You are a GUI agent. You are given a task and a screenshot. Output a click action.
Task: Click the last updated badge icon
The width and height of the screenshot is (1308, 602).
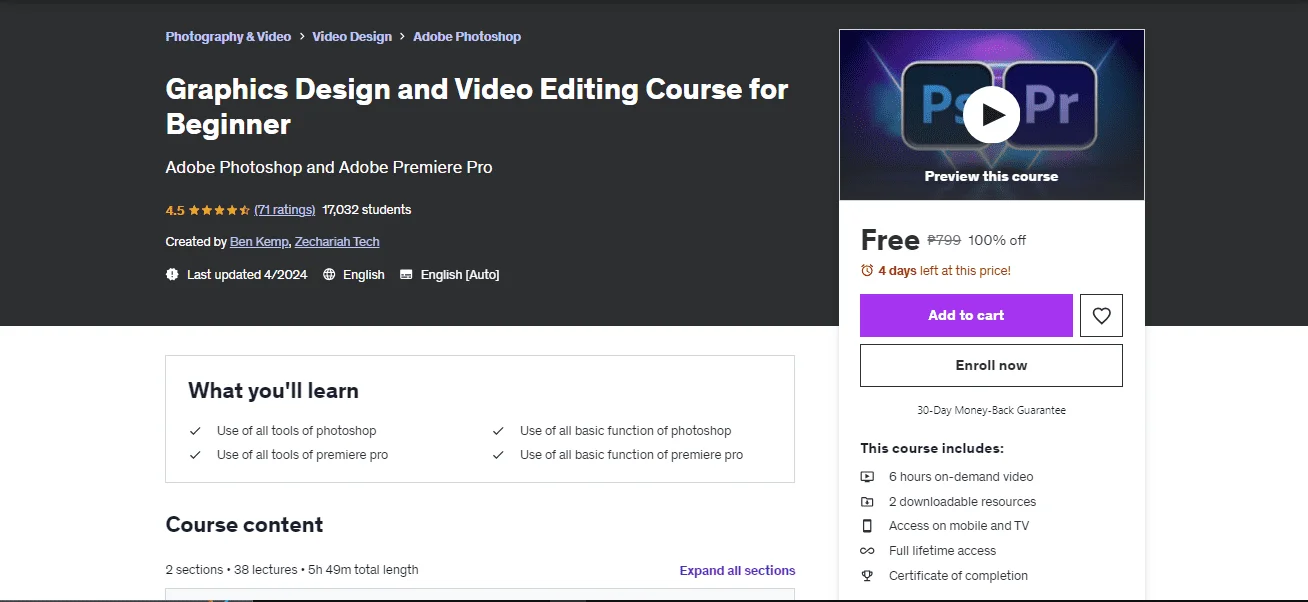[x=172, y=274]
